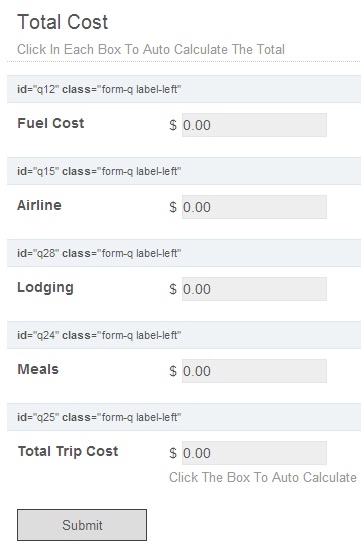Submit the trip cost form
The width and height of the screenshot is (361, 550).
tap(82, 525)
